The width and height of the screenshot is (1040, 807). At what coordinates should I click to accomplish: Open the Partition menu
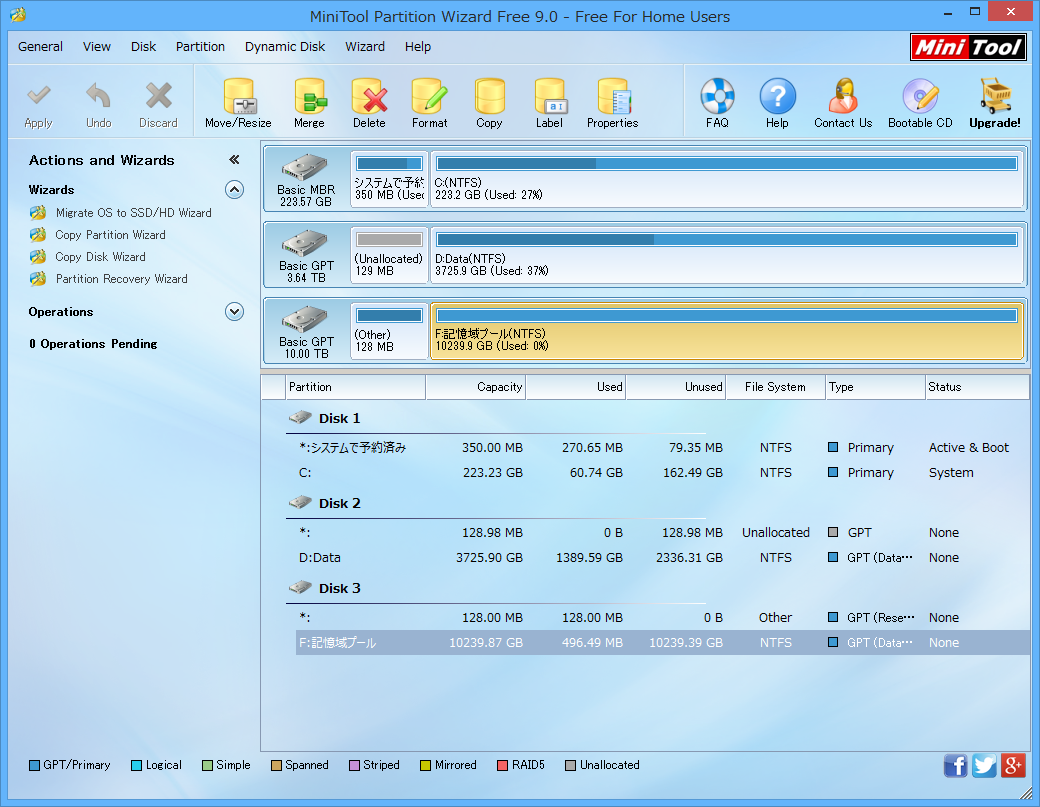[200, 46]
